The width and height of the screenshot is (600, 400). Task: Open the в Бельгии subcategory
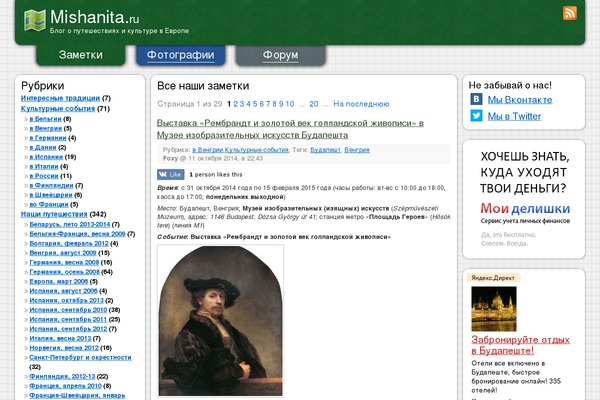45,119
